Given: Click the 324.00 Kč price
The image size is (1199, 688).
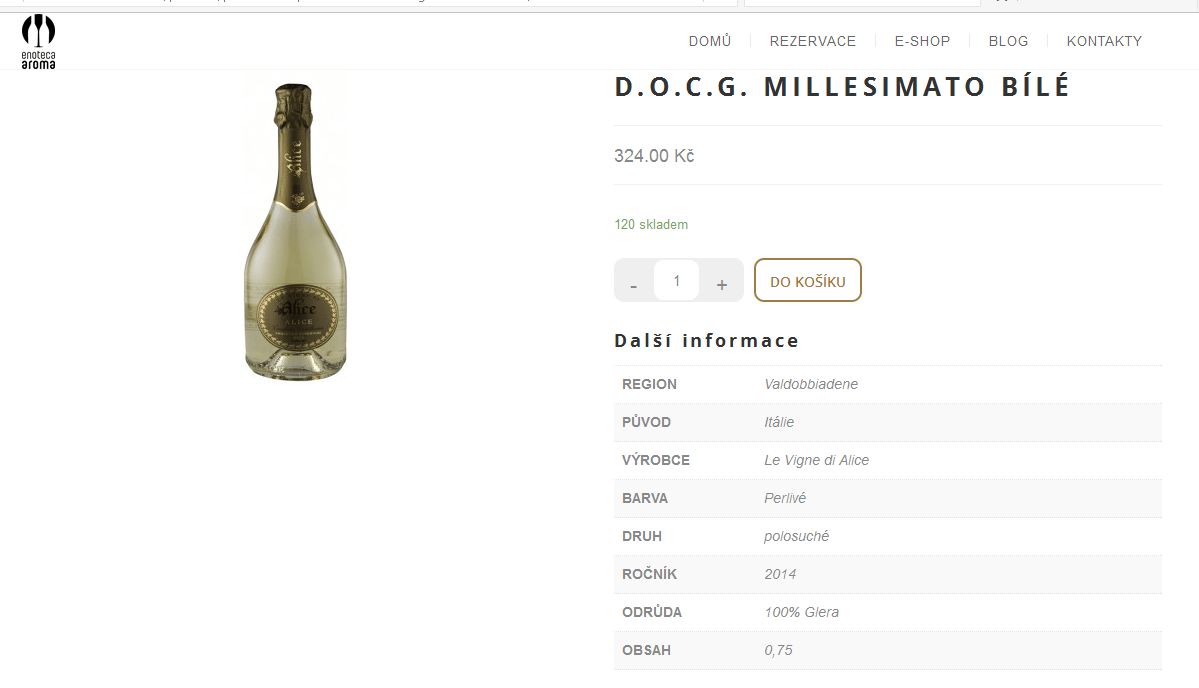Looking at the screenshot, I should [654, 156].
